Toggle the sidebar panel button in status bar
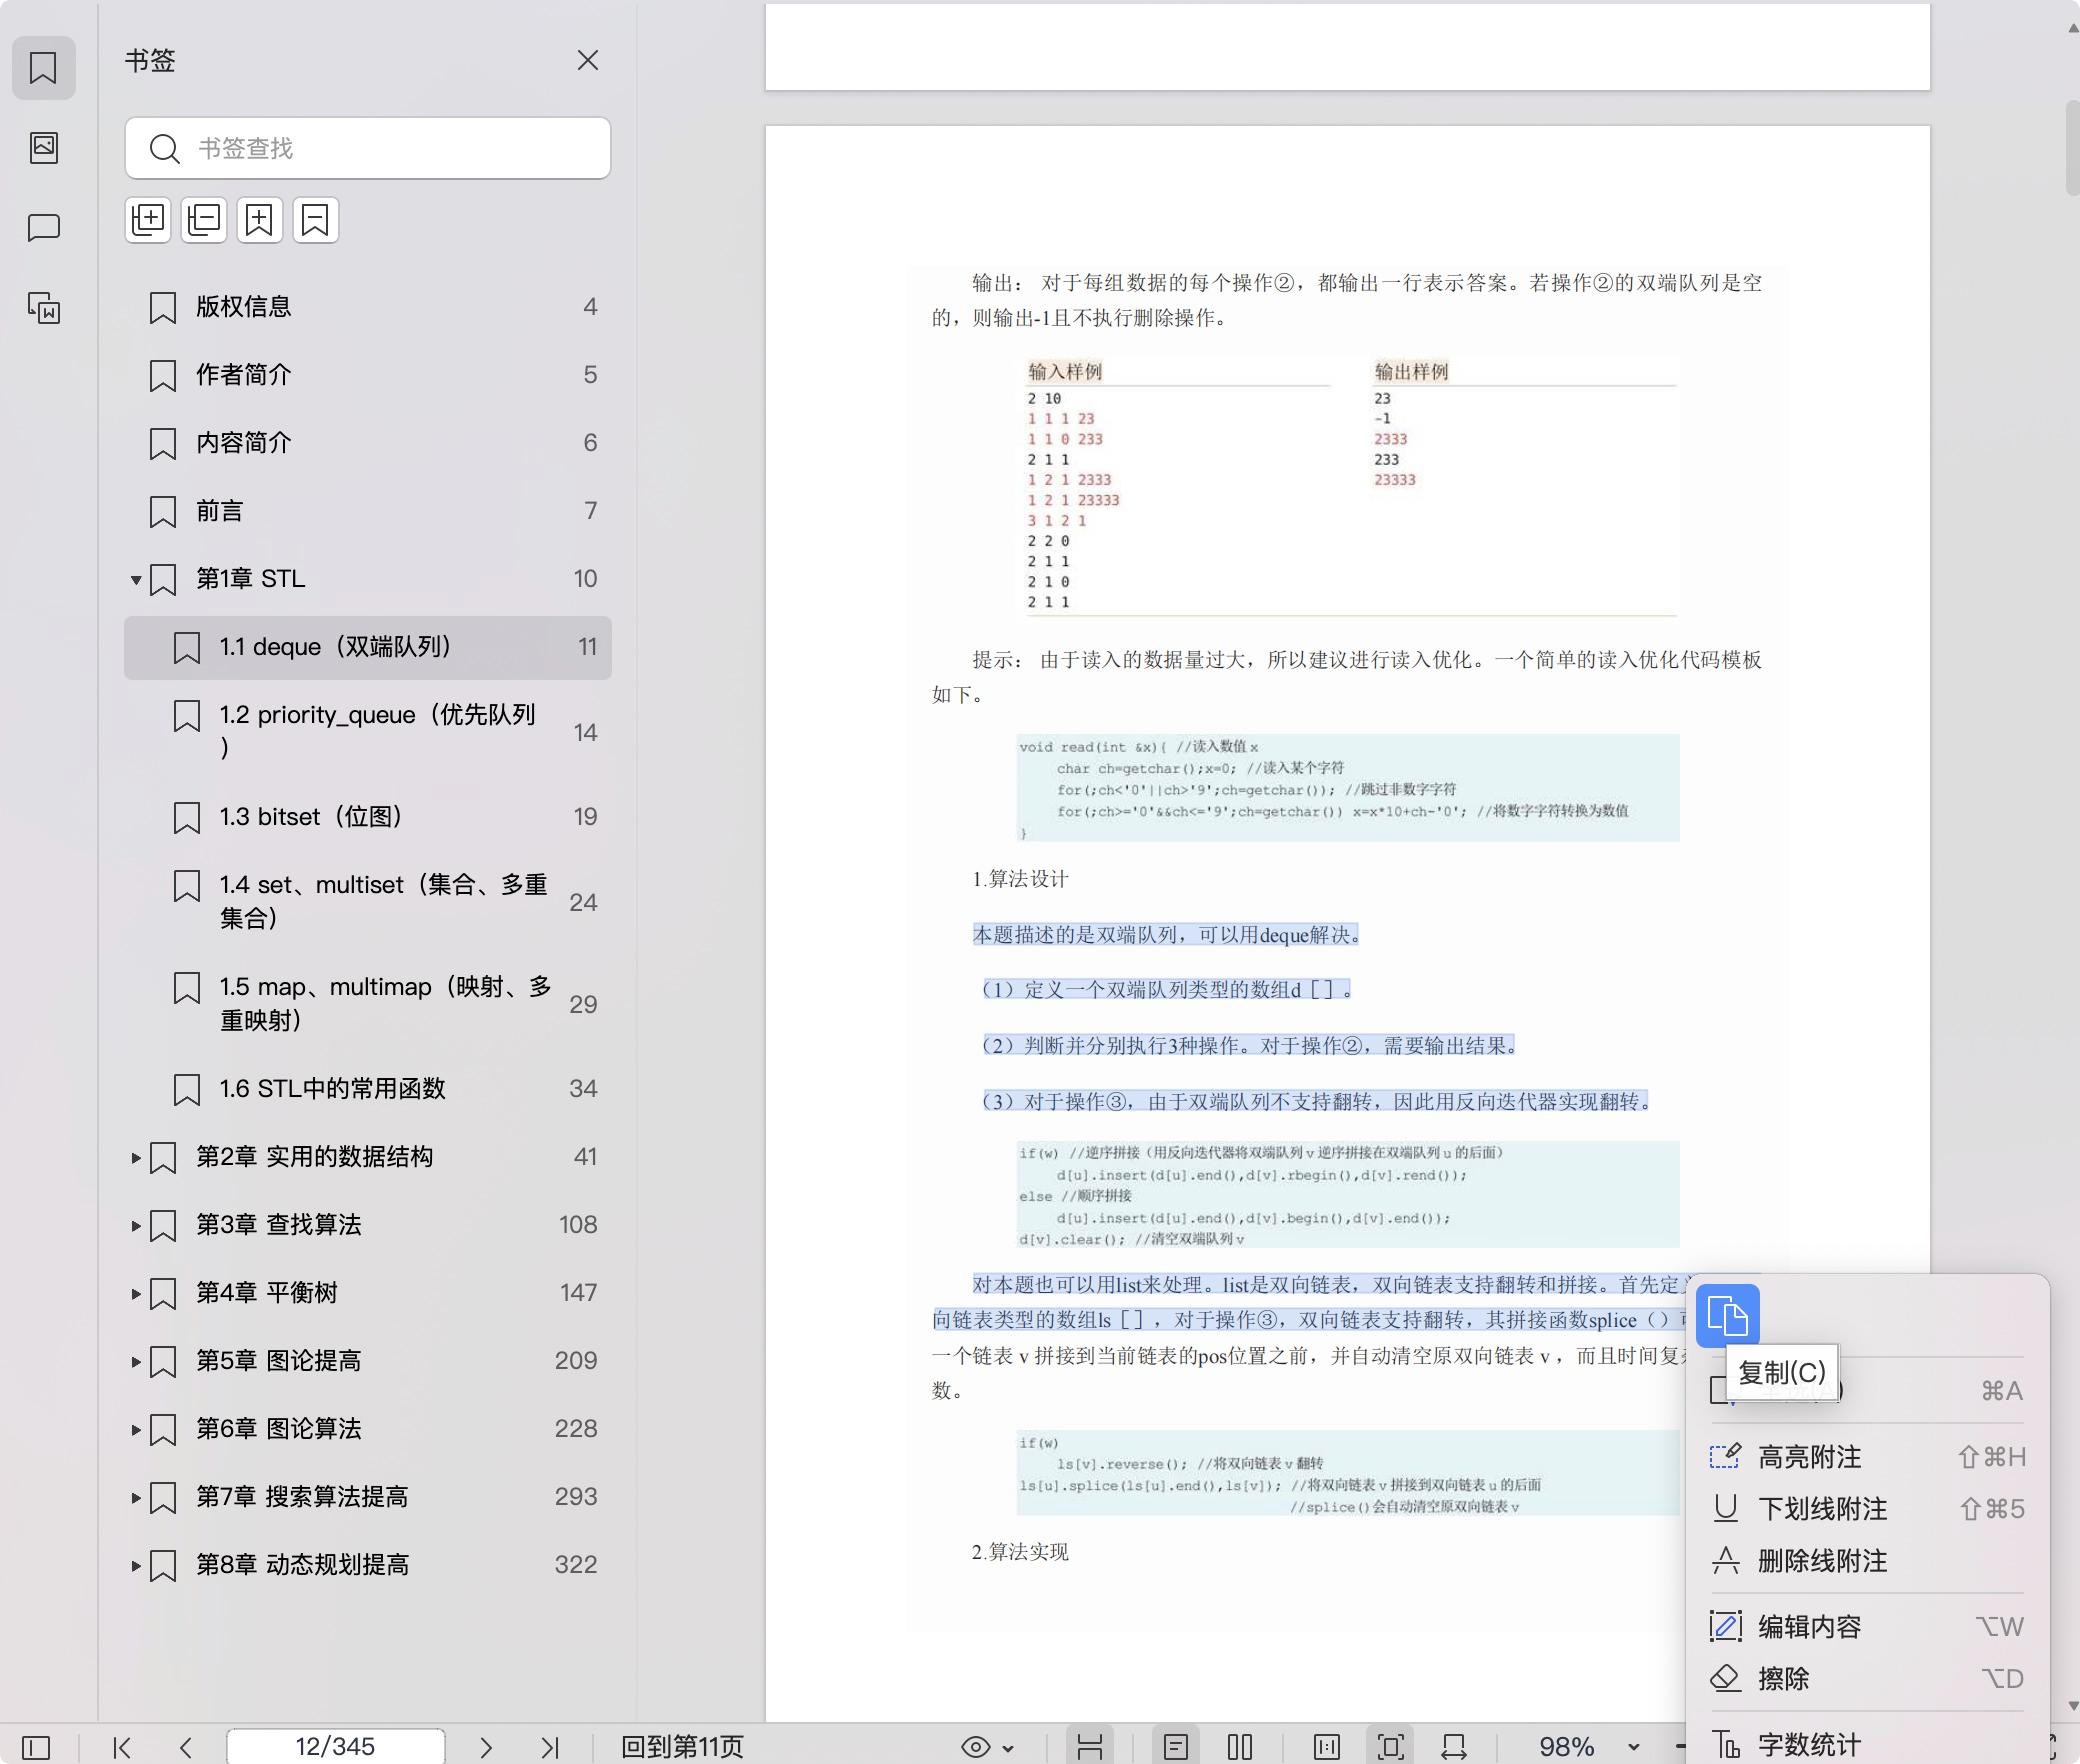 pyautogui.click(x=36, y=1747)
